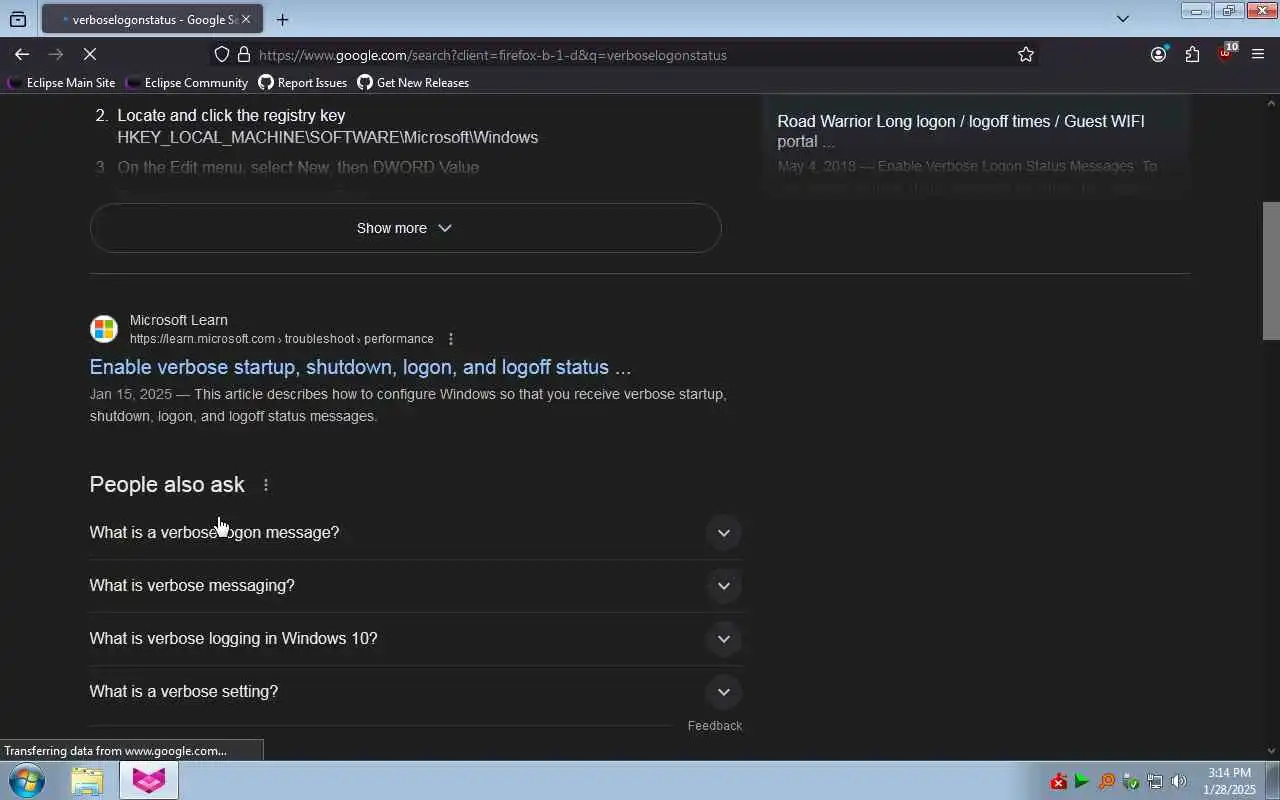Click the People also ask heading
Screen dimensions: 1280x800
point(167,485)
